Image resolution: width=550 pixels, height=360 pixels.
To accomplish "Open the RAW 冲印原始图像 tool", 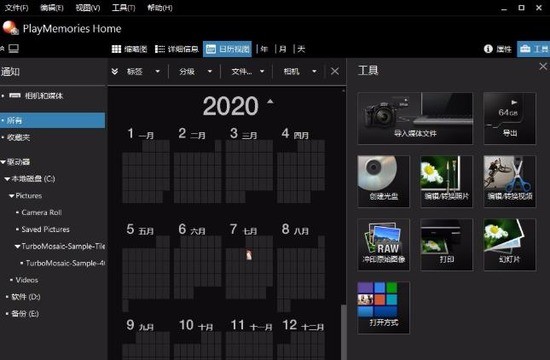I will pos(383,244).
